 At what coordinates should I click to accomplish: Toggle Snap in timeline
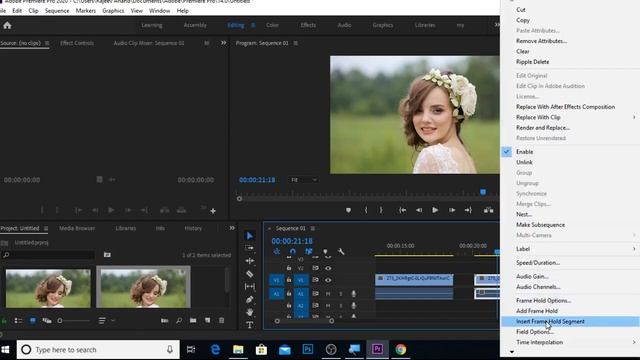tap(293, 251)
